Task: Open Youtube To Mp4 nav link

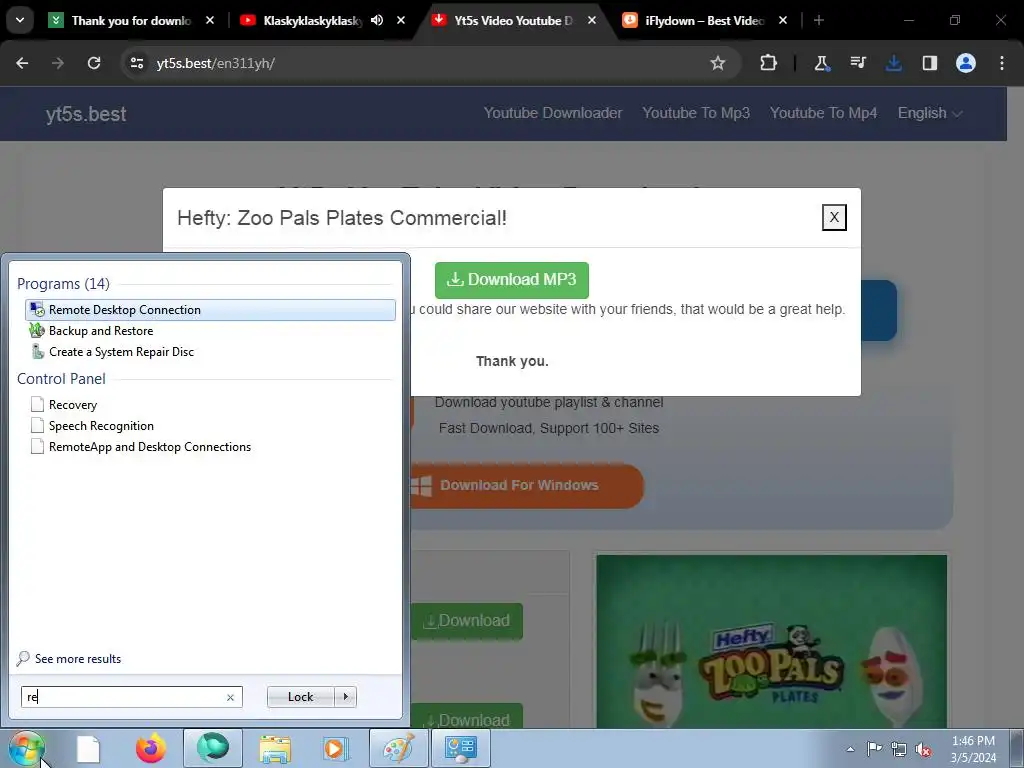Action: coord(823,113)
